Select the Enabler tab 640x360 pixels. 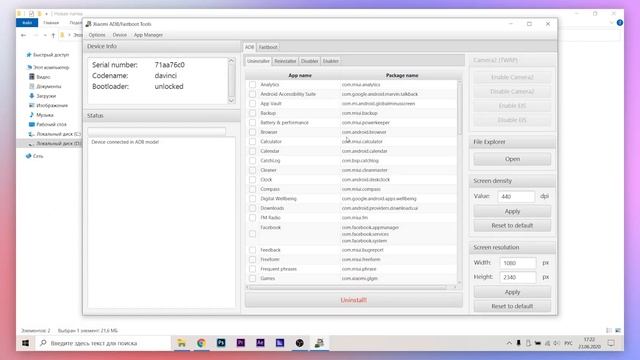tap(331, 61)
